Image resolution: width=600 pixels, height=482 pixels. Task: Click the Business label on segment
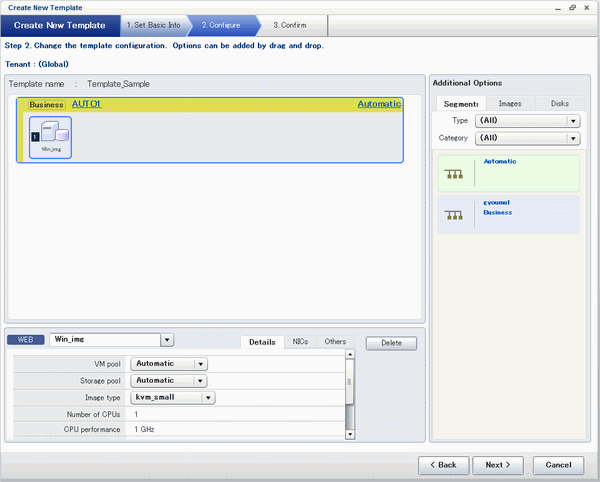pyautogui.click(x=47, y=104)
